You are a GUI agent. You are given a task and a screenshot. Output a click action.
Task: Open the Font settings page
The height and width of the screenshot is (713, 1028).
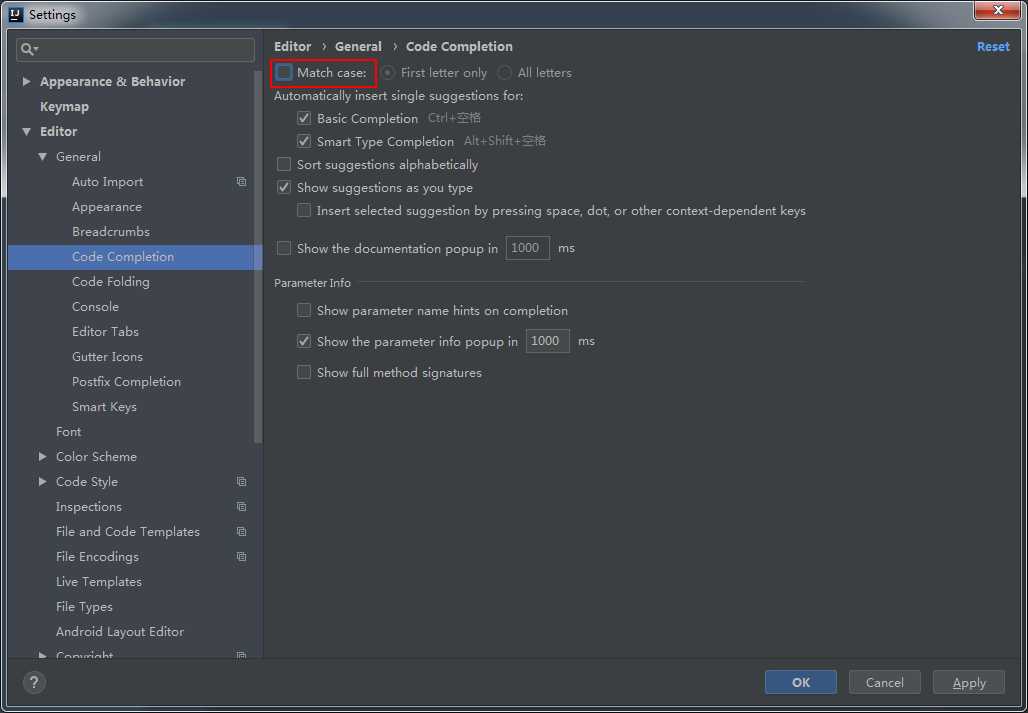(x=69, y=431)
